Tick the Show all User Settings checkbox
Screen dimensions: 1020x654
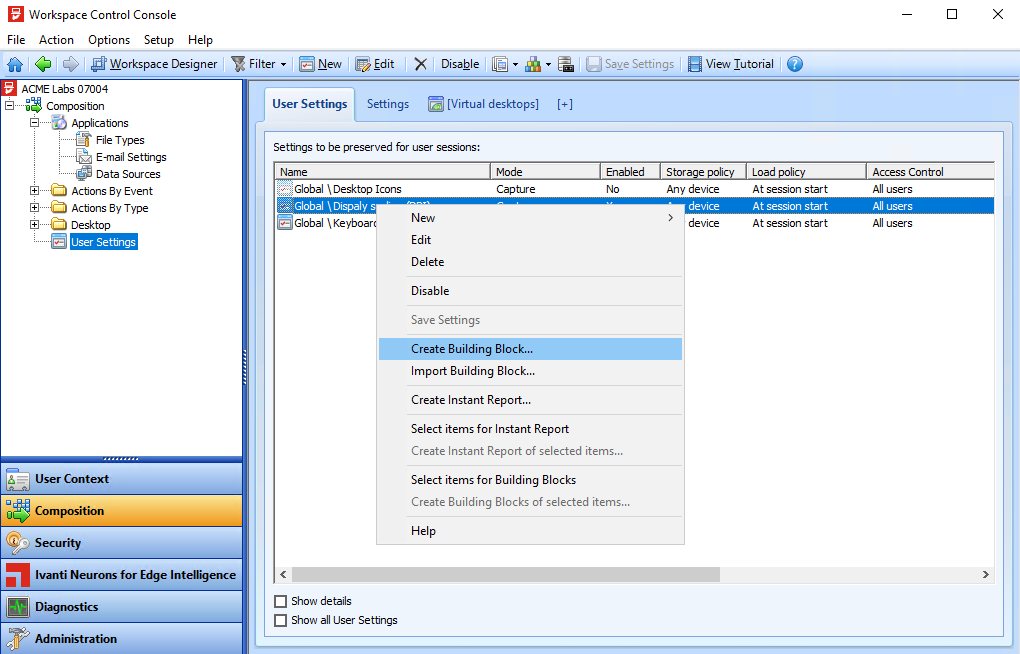click(x=280, y=620)
